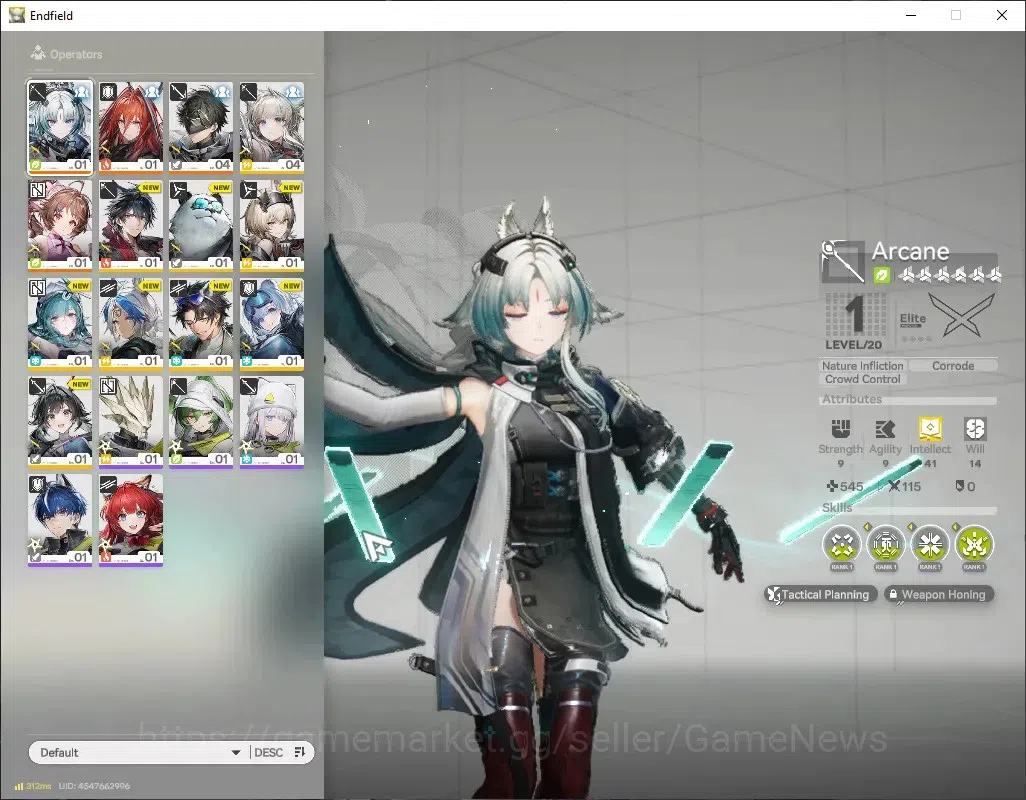Click the Attributes section header

click(851, 399)
